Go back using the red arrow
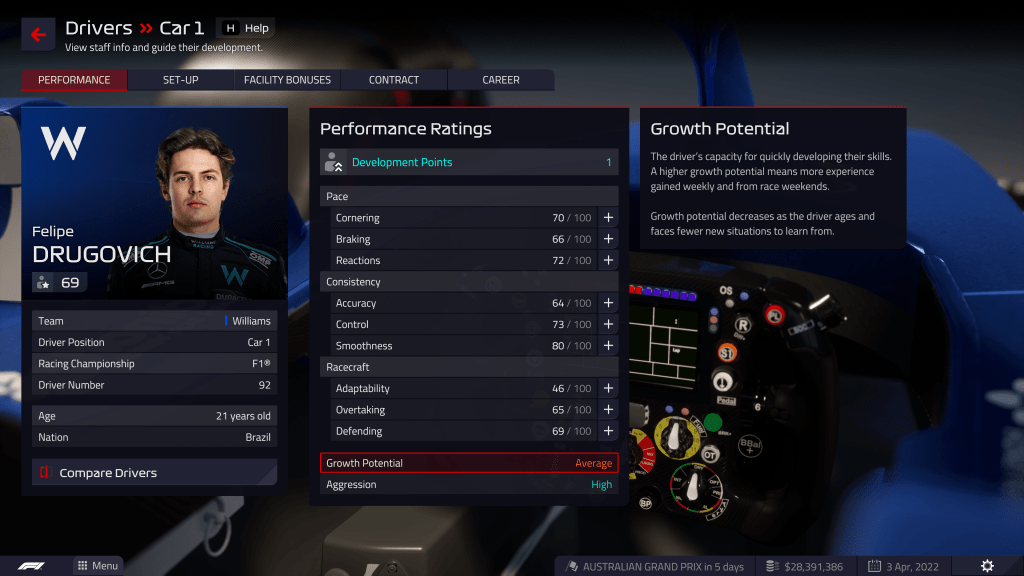 38,34
